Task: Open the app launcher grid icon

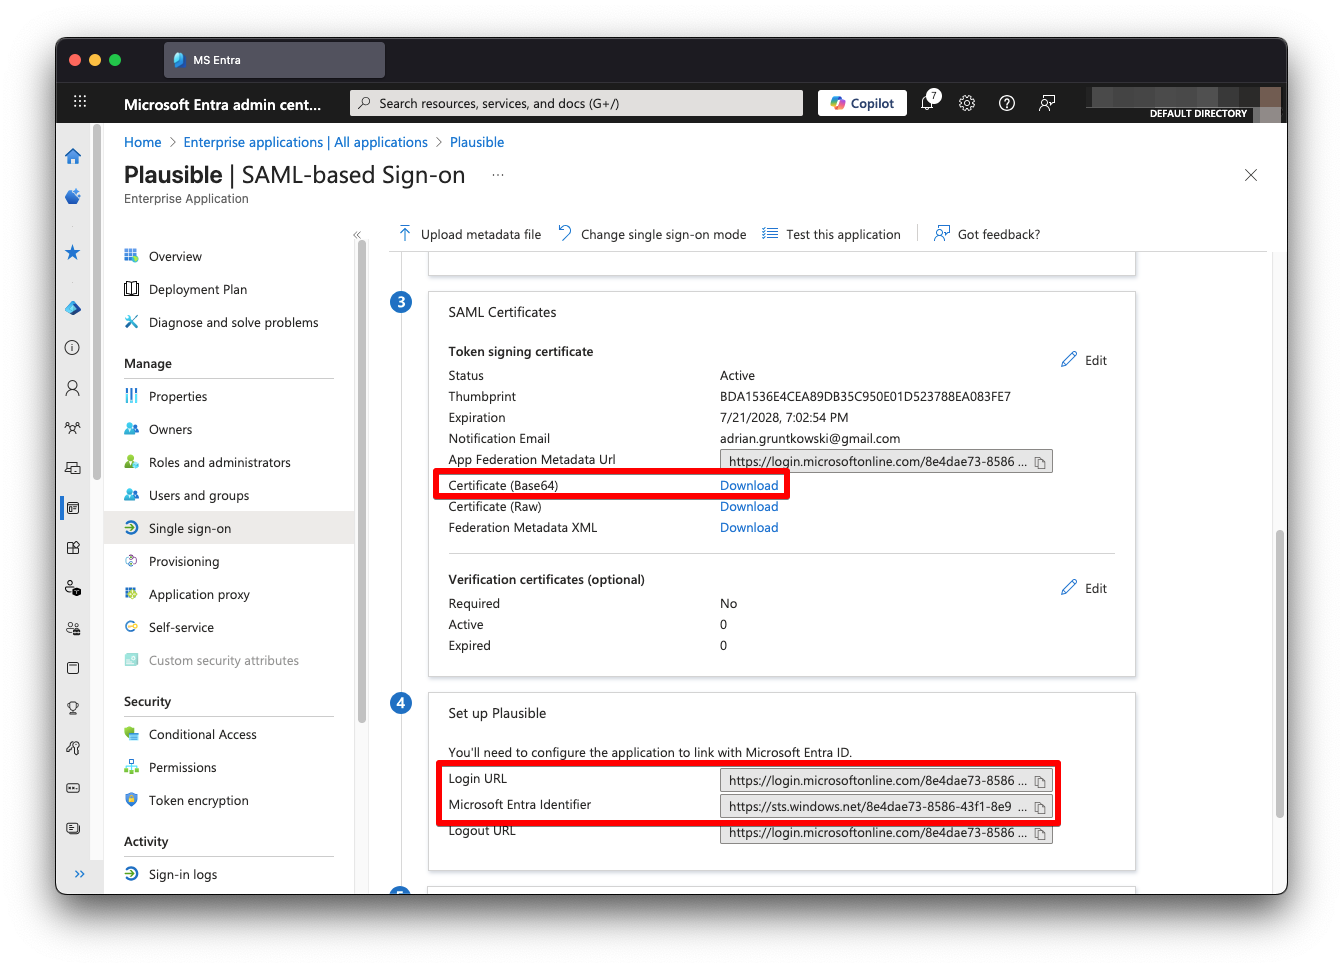Action: pyautogui.click(x=80, y=102)
